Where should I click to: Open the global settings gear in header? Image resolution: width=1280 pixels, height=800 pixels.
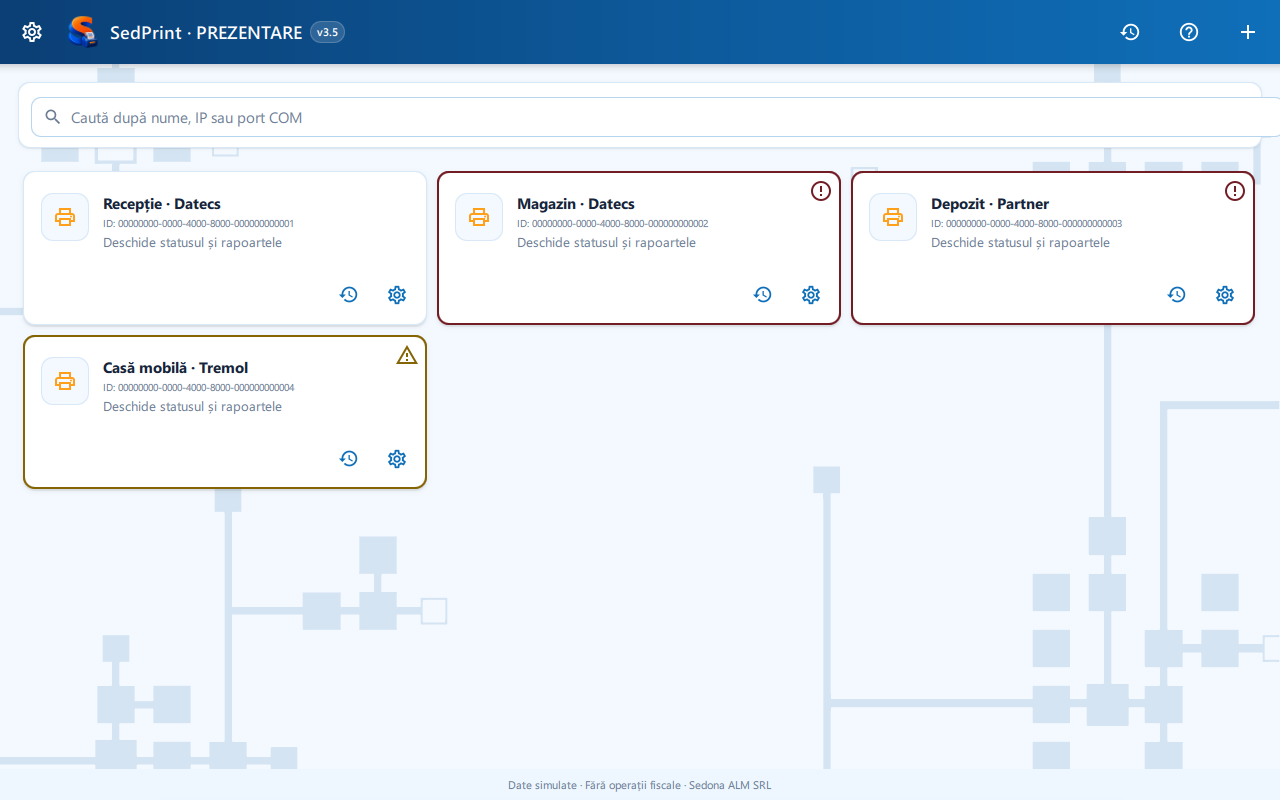32,32
